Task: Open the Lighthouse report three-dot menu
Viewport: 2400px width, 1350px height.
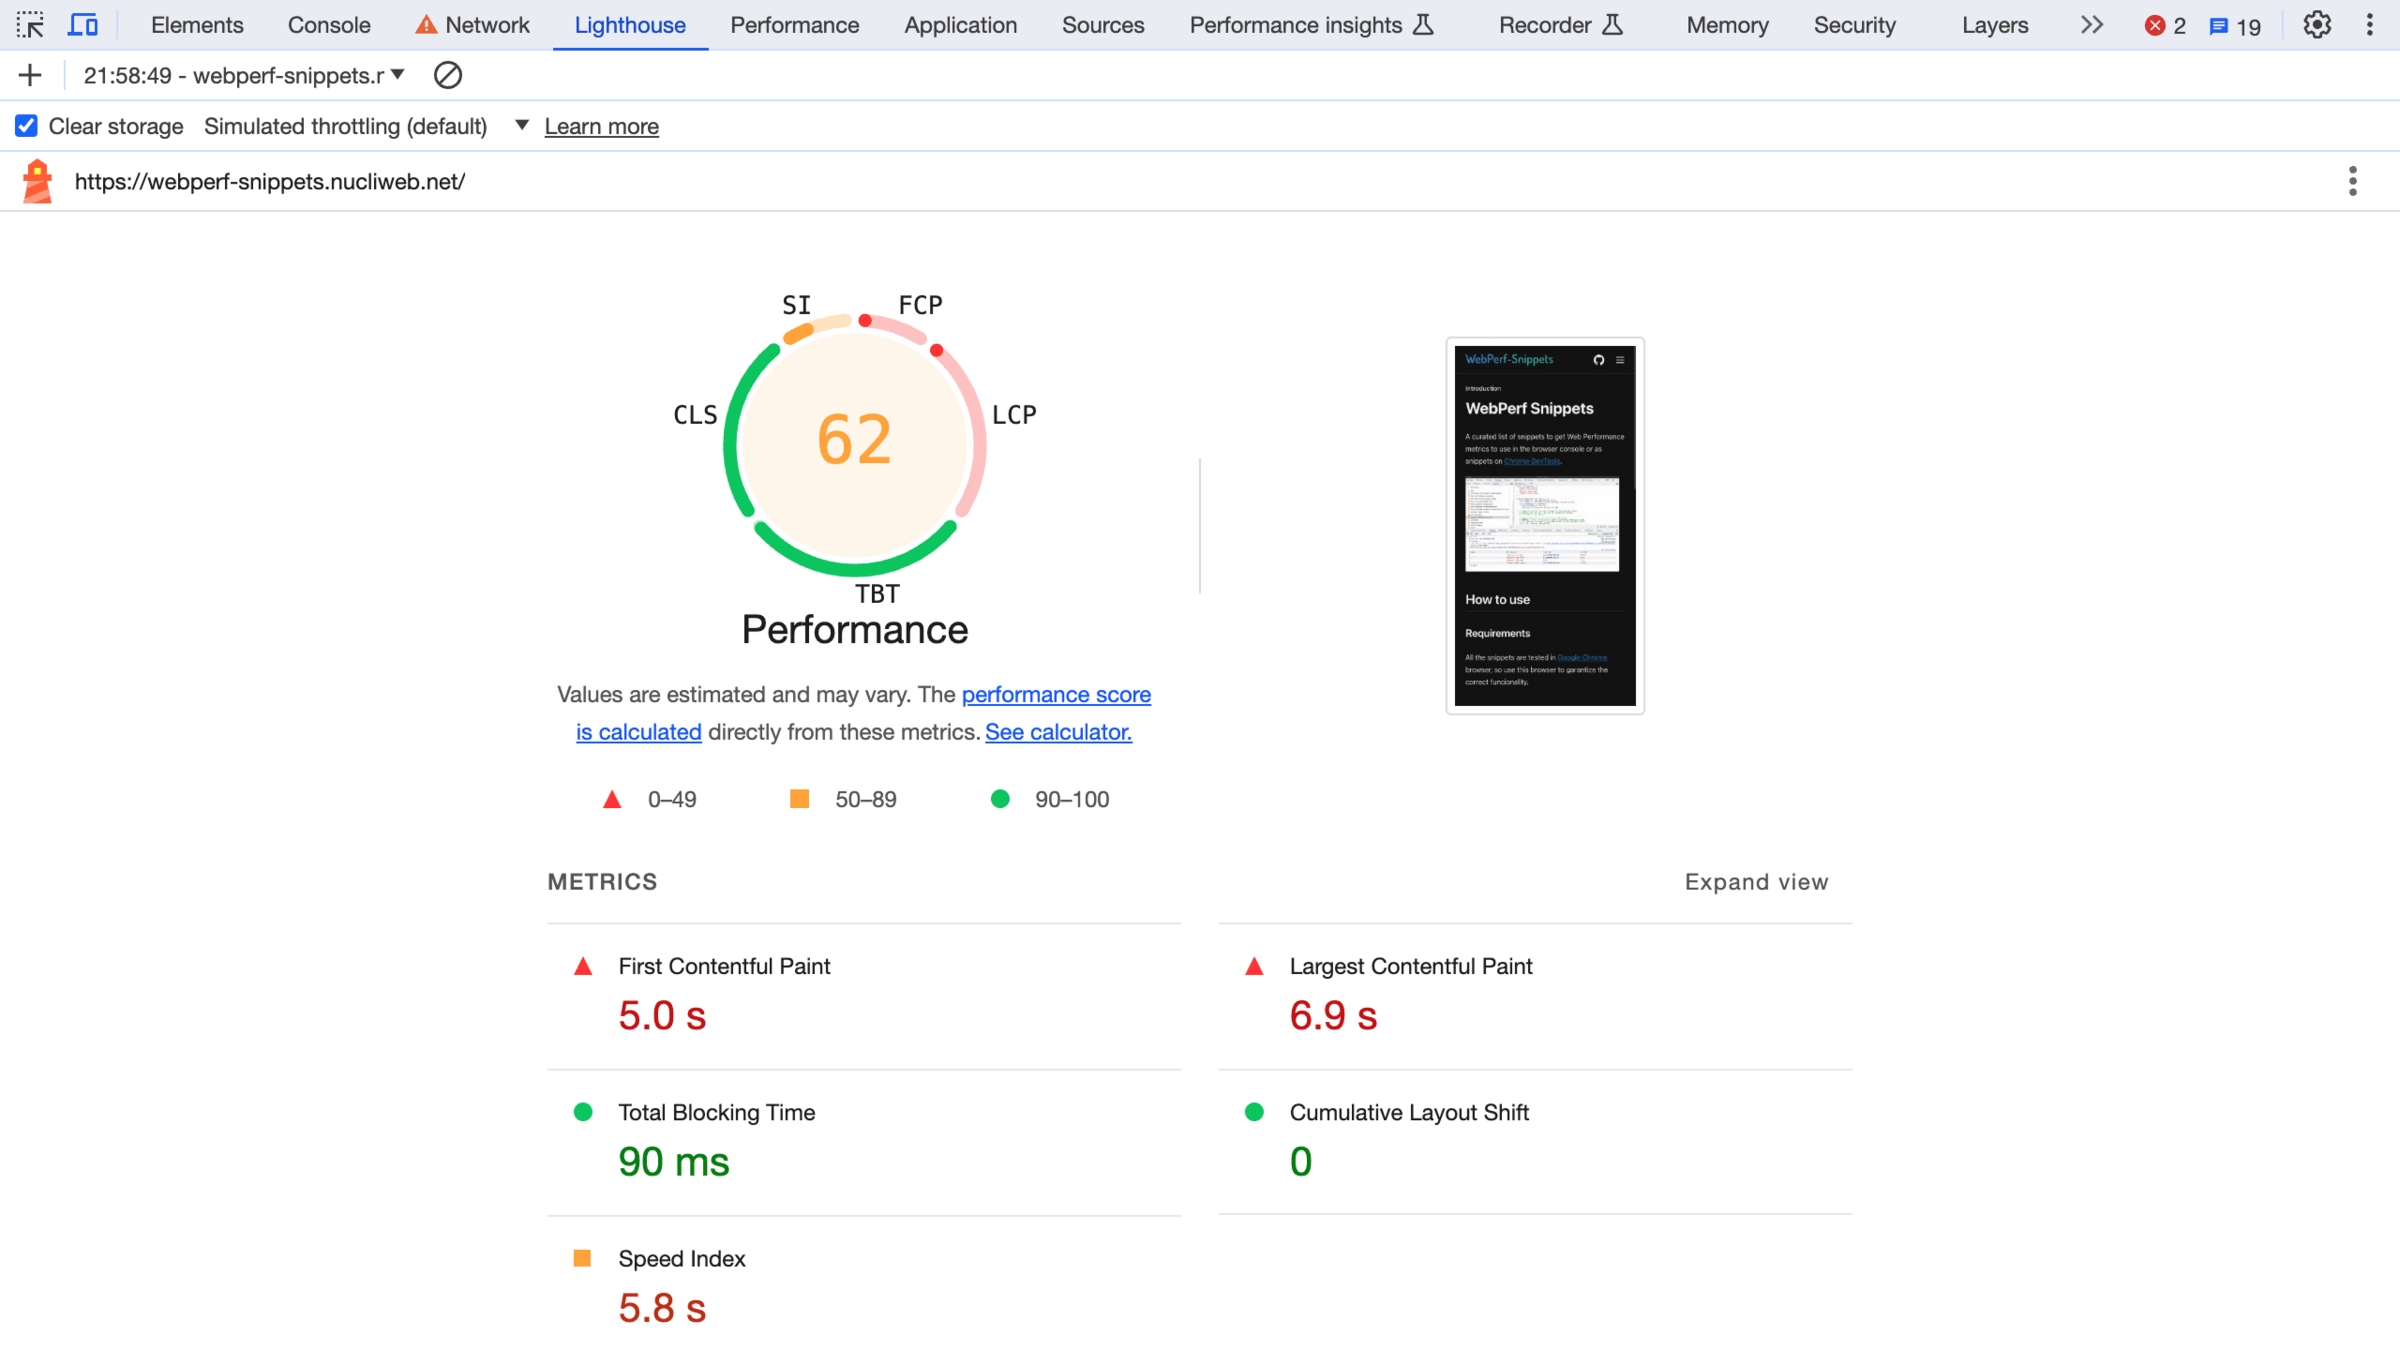Action: pos(2352,181)
